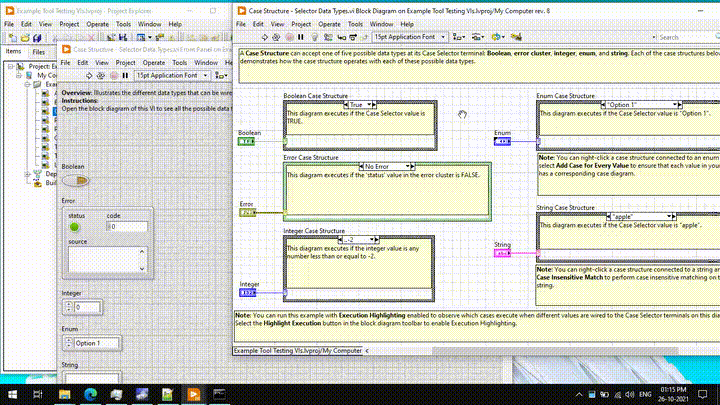Toggle Highlight Execution light bulb

(315, 37)
